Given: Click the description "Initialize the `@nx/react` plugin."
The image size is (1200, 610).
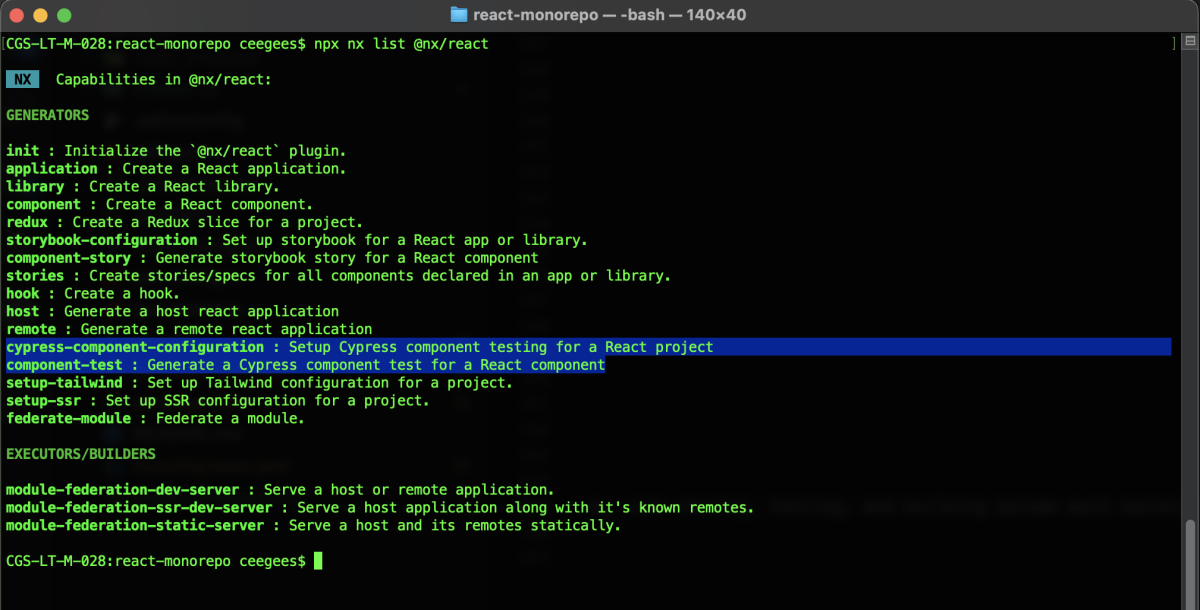Looking at the screenshot, I should pos(205,151).
